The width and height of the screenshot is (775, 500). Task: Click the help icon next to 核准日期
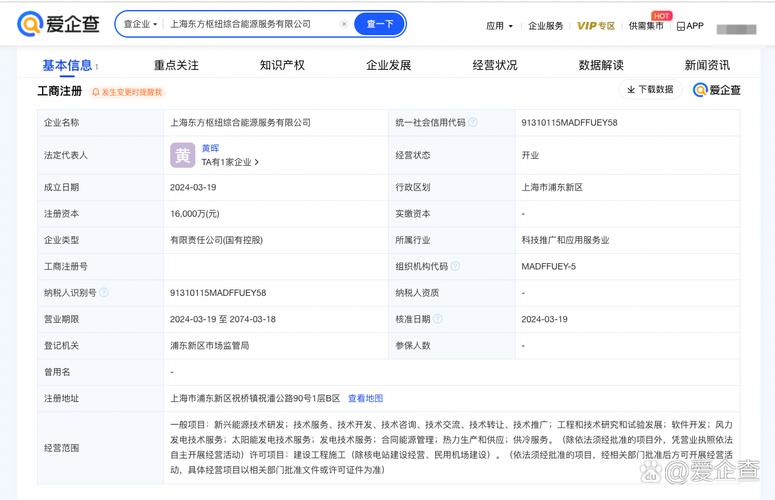[437, 319]
